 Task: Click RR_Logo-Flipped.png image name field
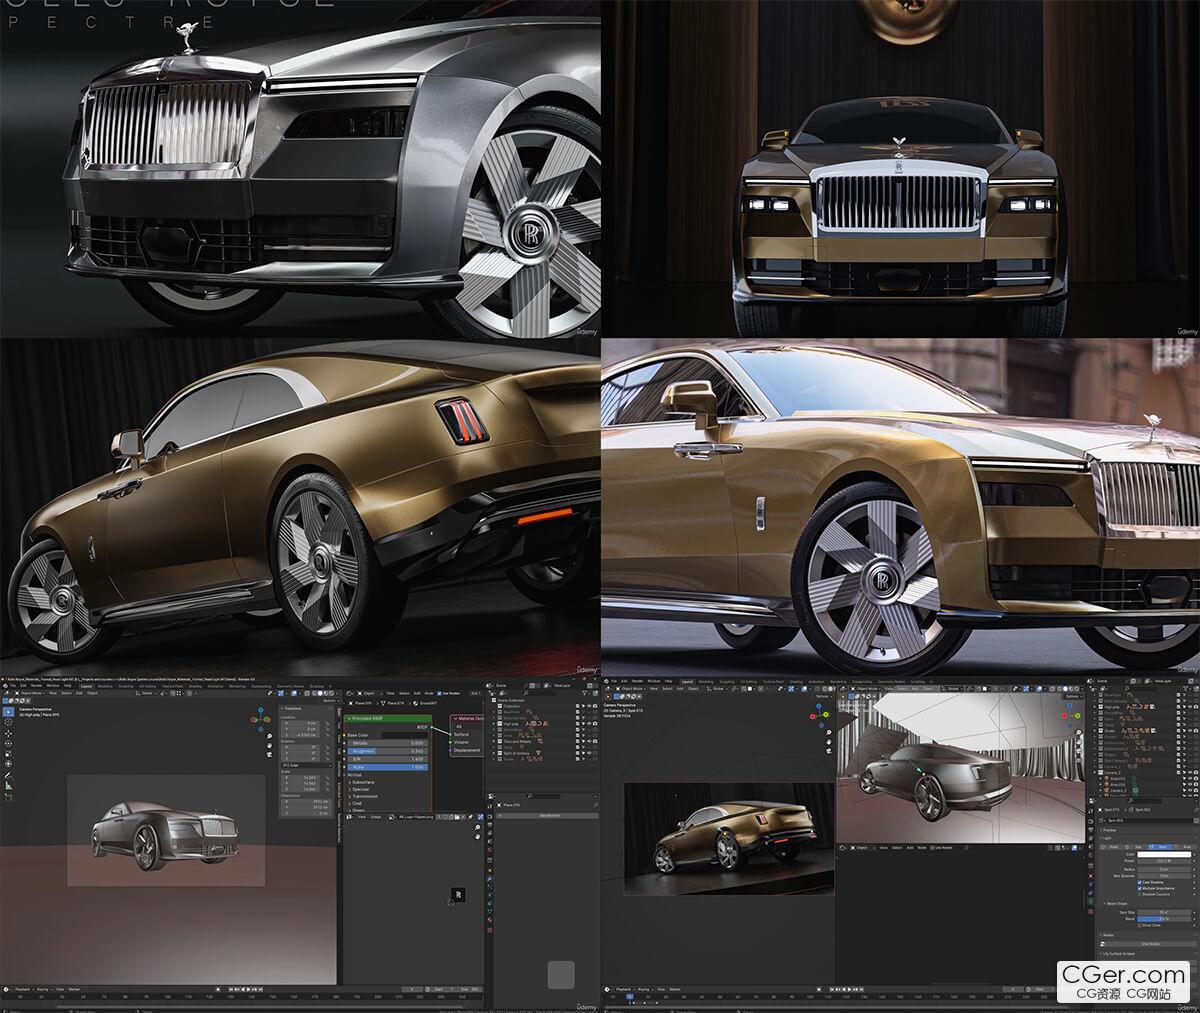coord(418,817)
